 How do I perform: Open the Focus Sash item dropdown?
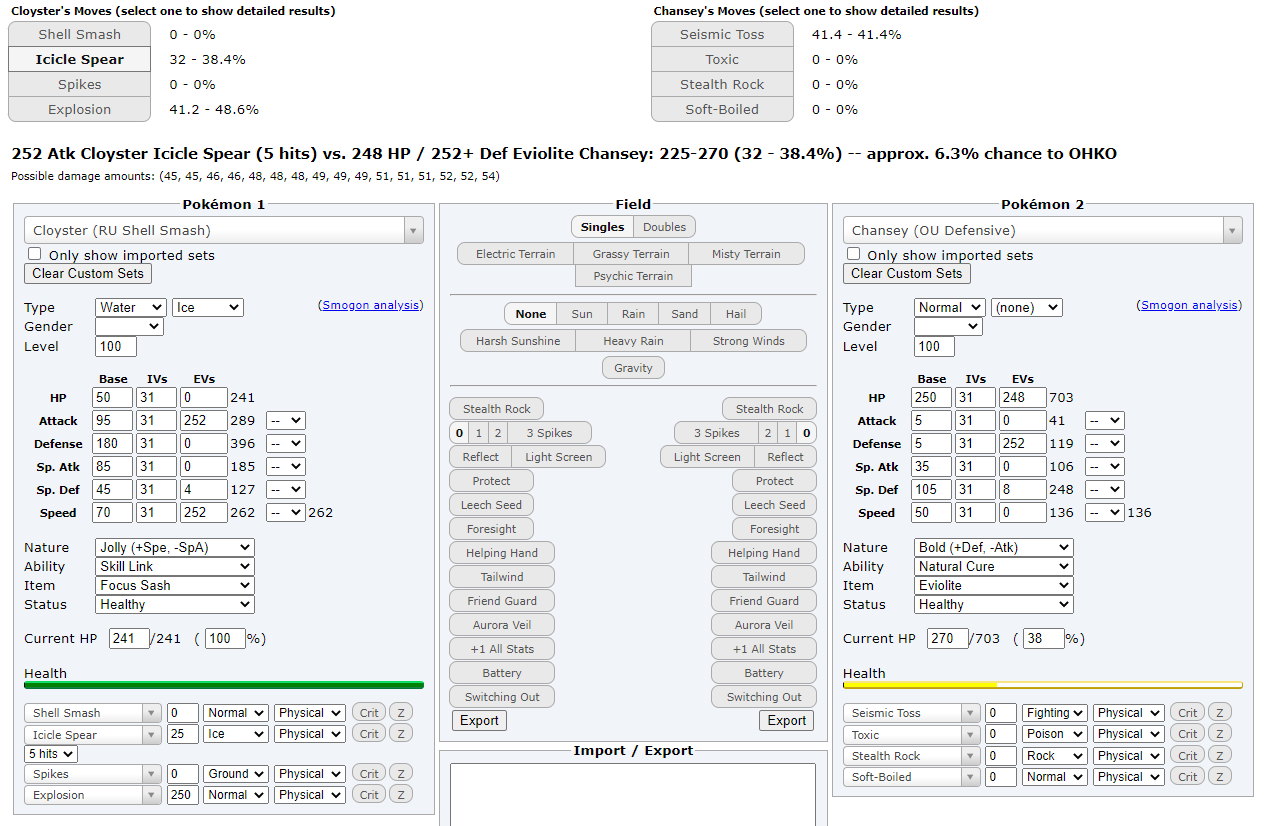[175, 585]
